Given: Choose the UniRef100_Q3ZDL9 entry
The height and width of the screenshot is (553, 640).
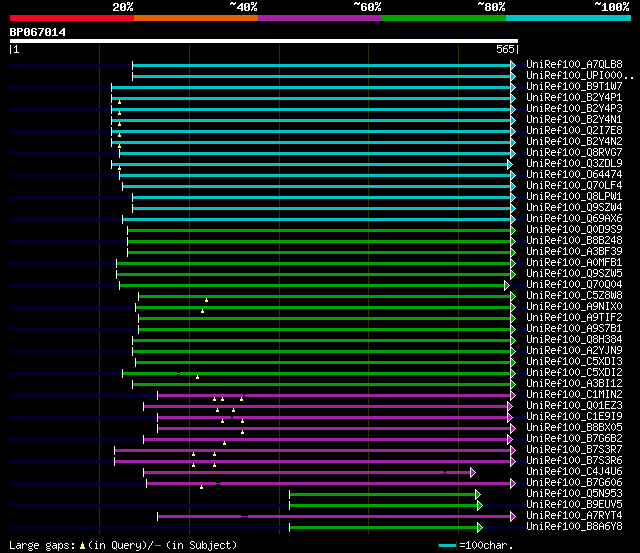Looking at the screenshot, I should click(574, 164).
